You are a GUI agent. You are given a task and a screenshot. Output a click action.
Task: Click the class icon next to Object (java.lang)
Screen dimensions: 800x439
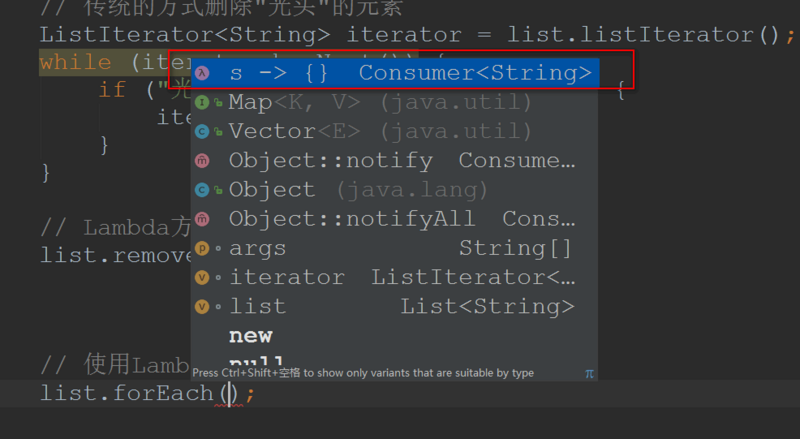(201, 189)
